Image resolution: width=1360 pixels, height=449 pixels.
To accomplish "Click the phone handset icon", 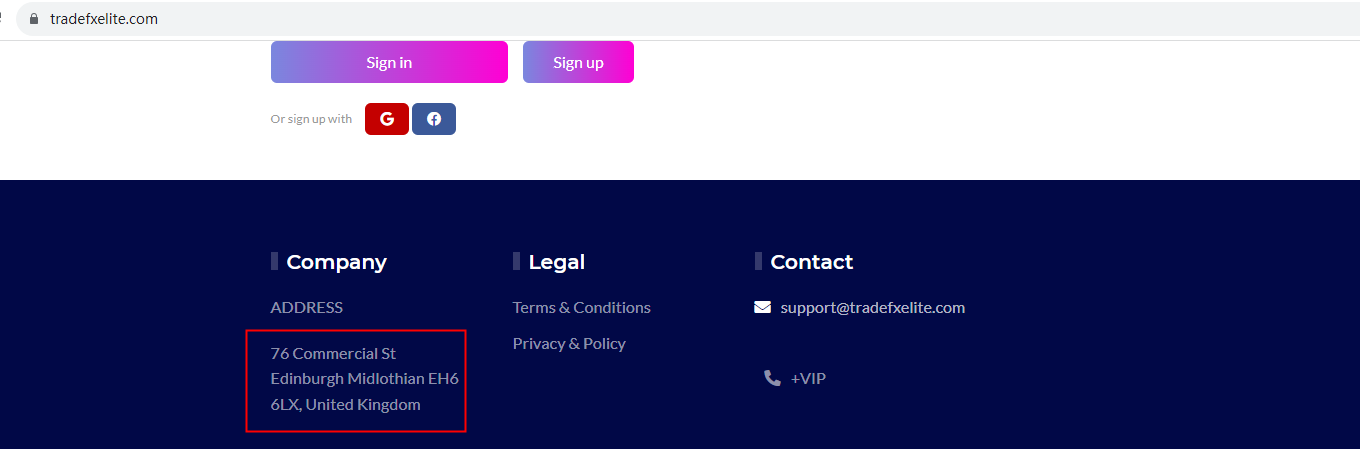I will [x=772, y=378].
